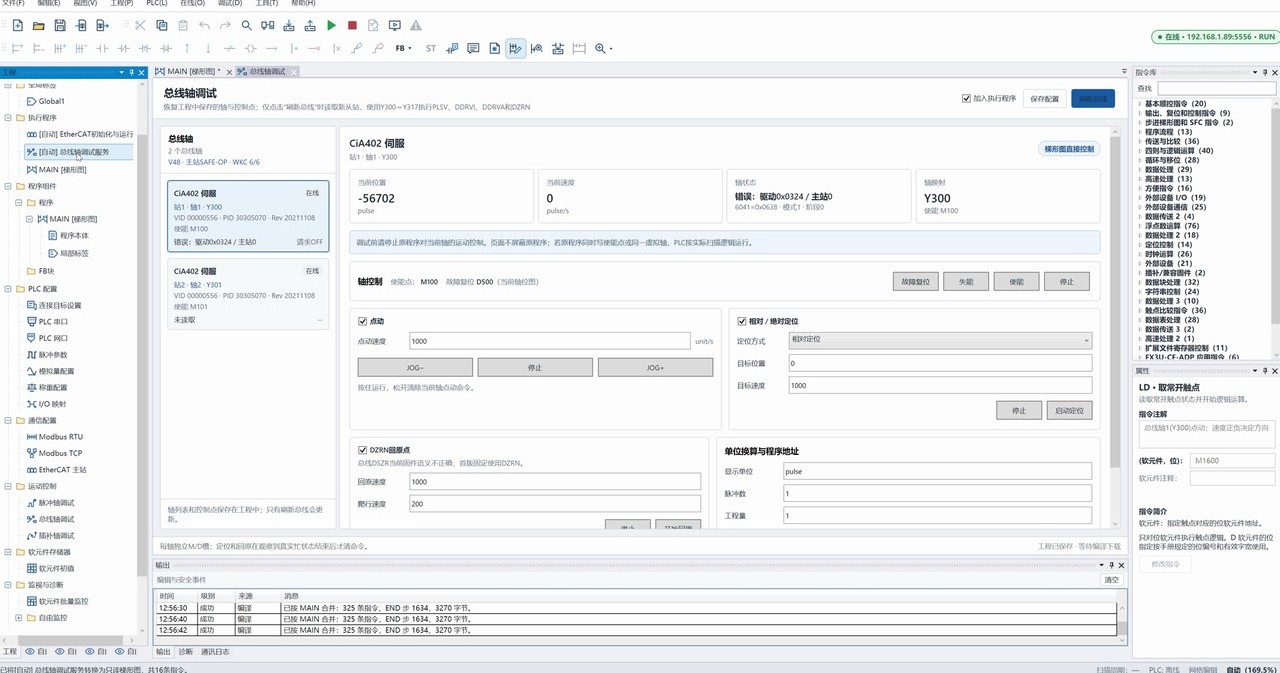Click the undo arrow icon
This screenshot has width=1280, height=673.
[204, 25]
